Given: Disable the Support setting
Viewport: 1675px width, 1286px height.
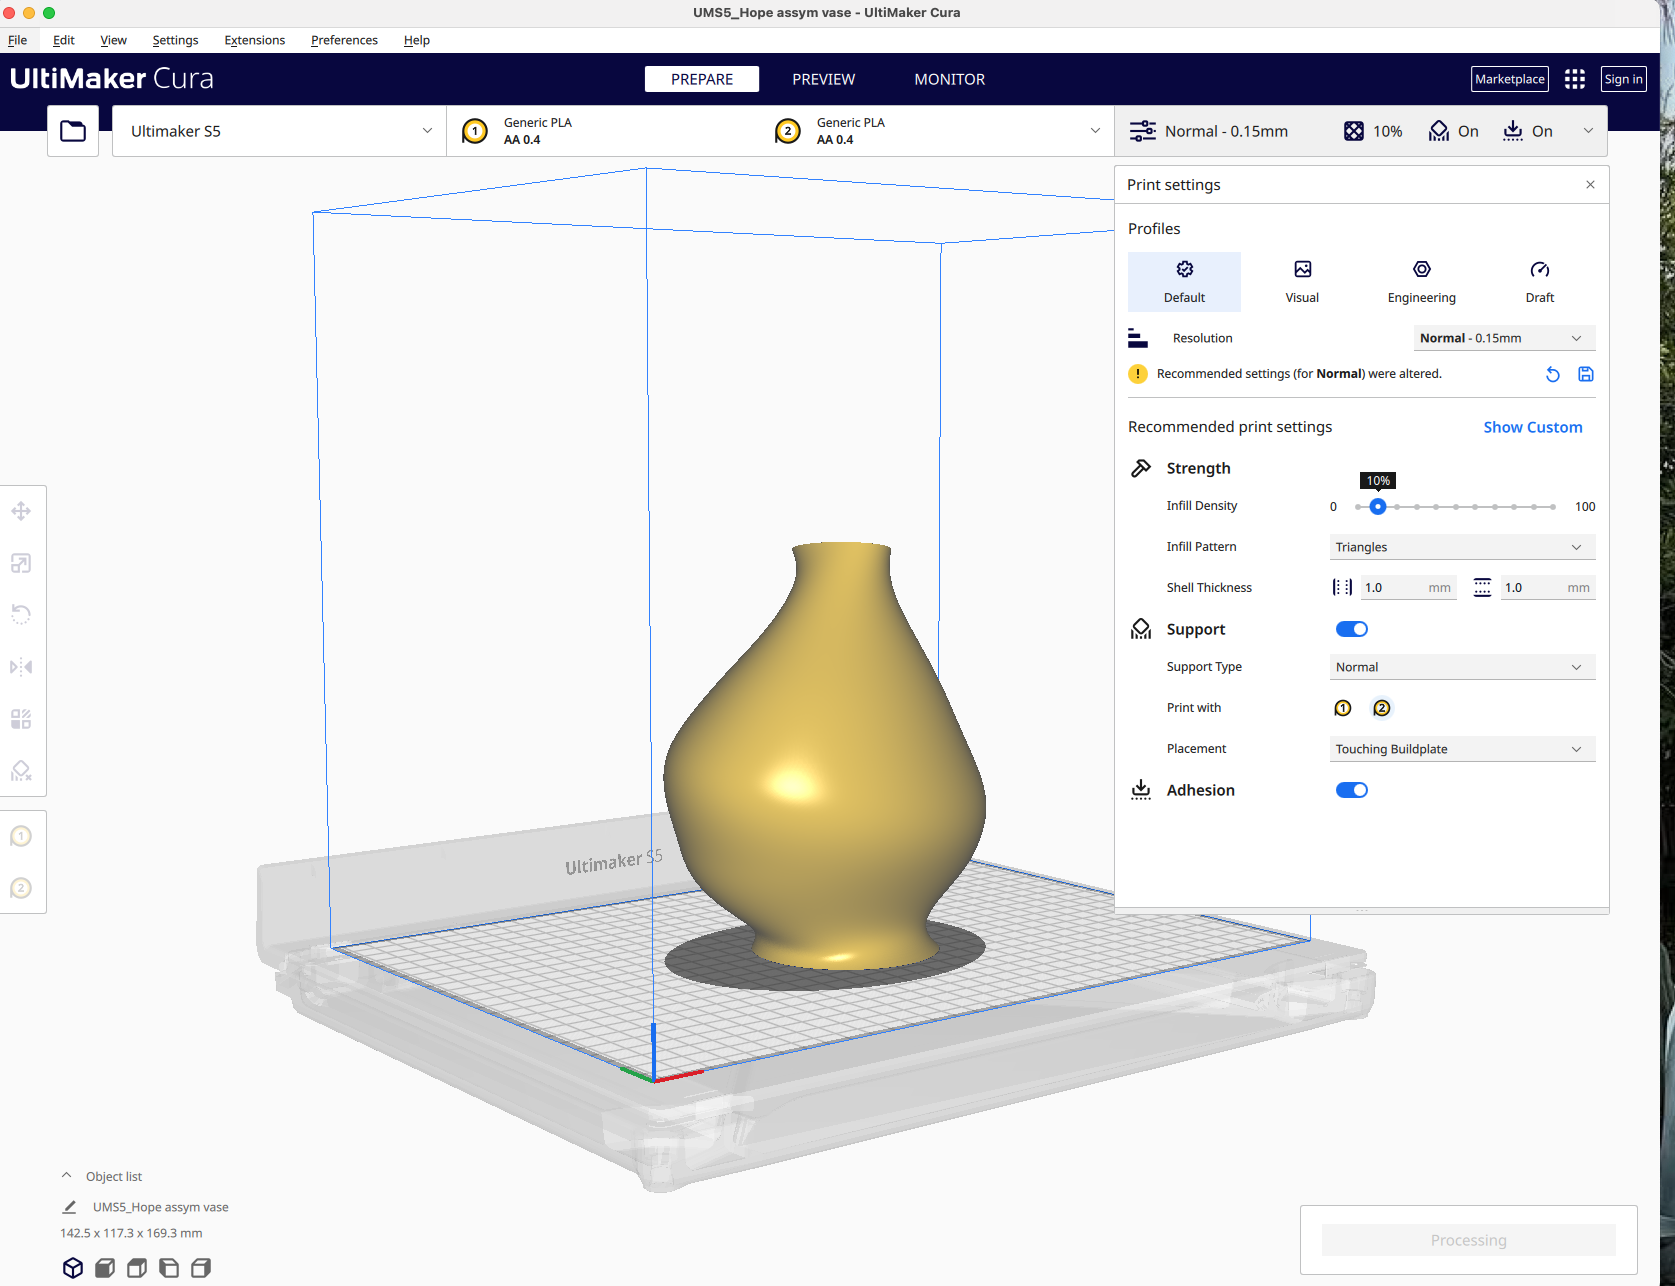Looking at the screenshot, I should [1351, 628].
